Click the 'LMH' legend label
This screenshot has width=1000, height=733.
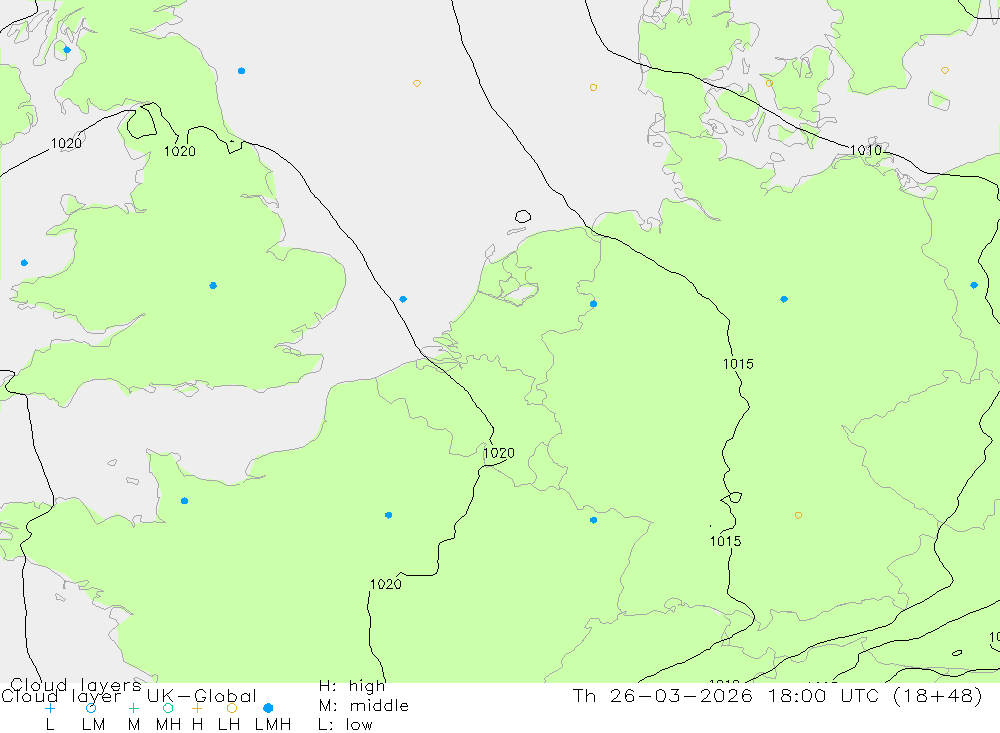273,725
